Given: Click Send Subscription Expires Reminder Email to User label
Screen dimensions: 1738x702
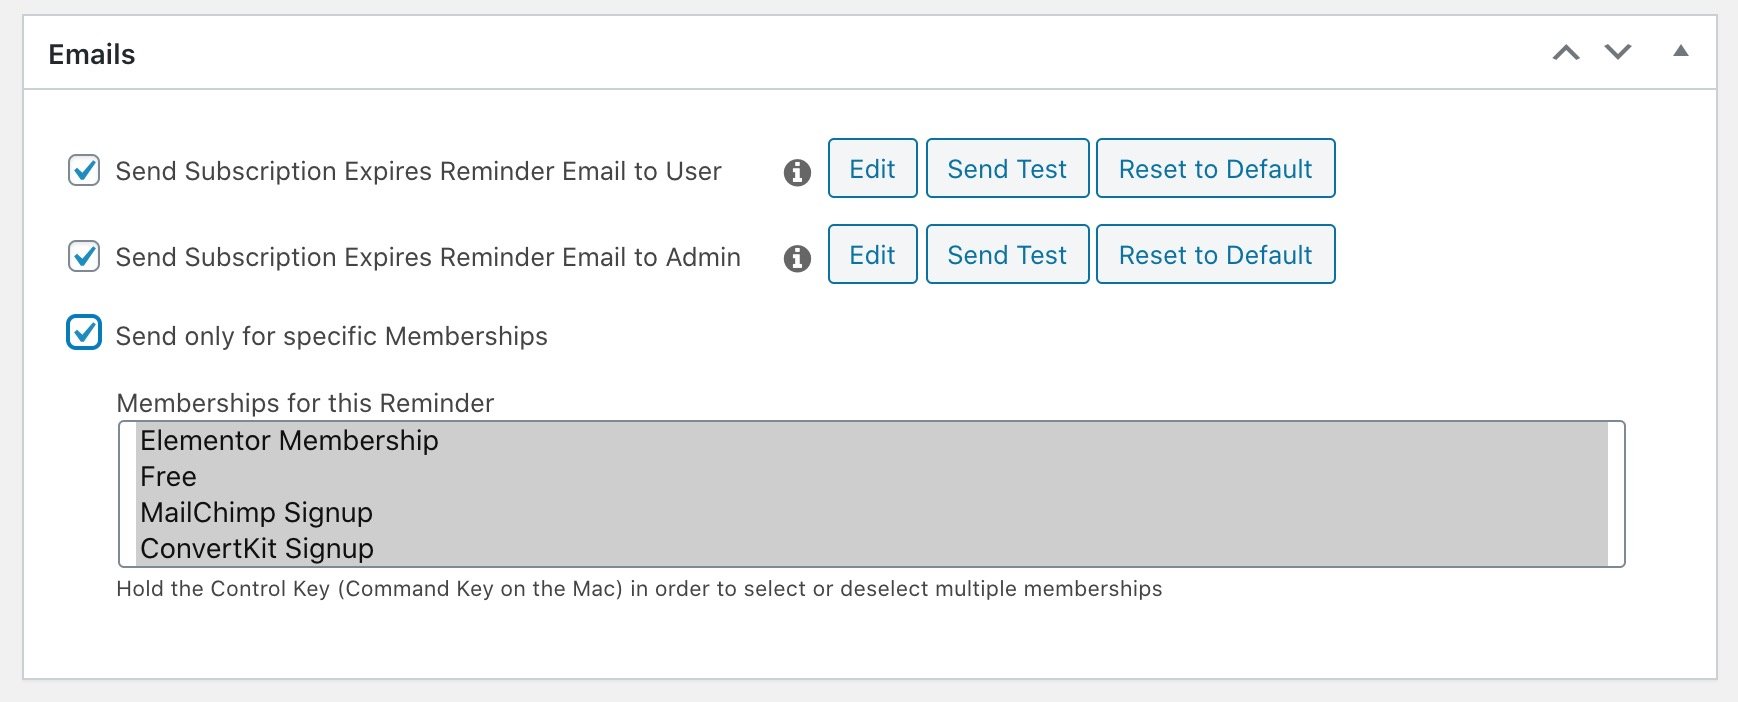Looking at the screenshot, I should coord(418,171).
